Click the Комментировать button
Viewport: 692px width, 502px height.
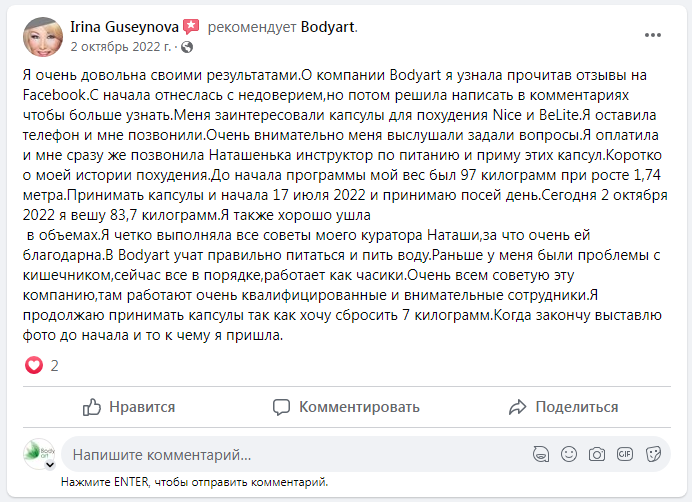346,407
